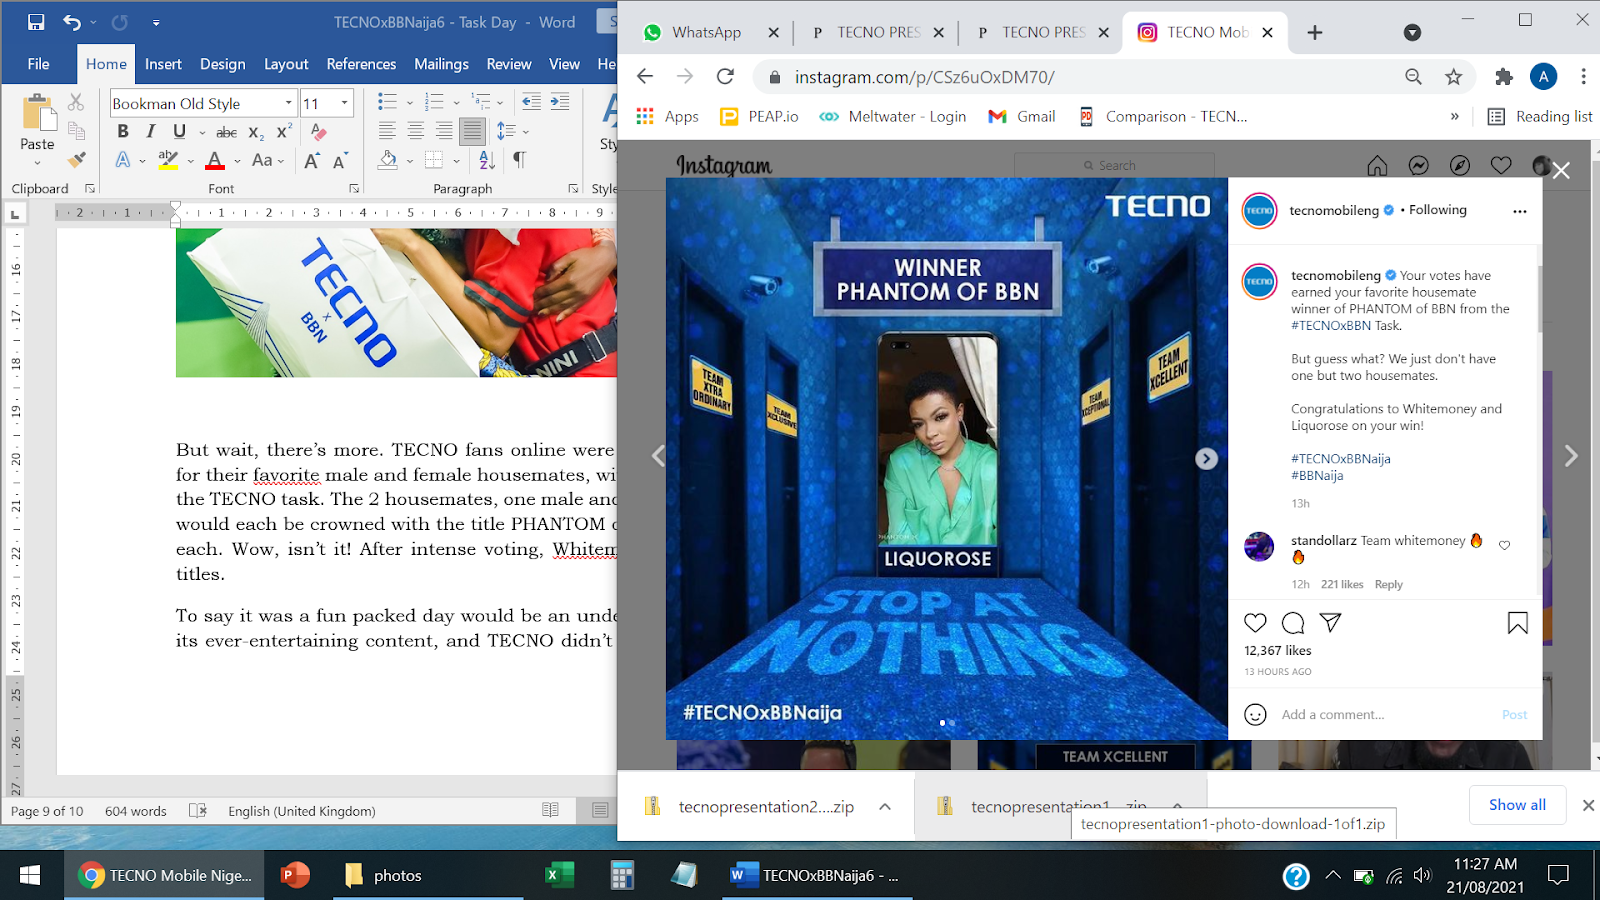Open the Bookman Old Style font dropdown

(x=289, y=103)
